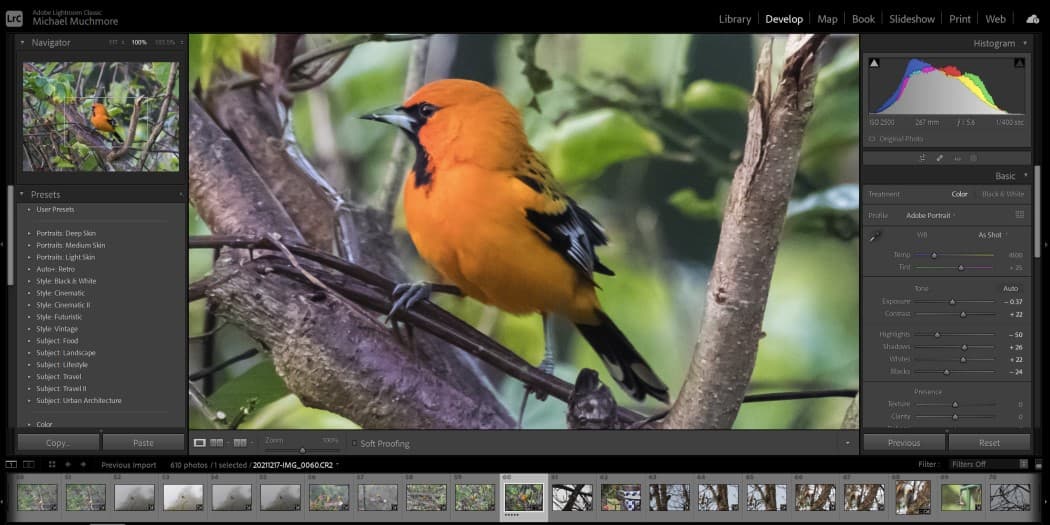Open the Filters Off dropdown
This screenshot has width=1050, height=525.
point(987,464)
